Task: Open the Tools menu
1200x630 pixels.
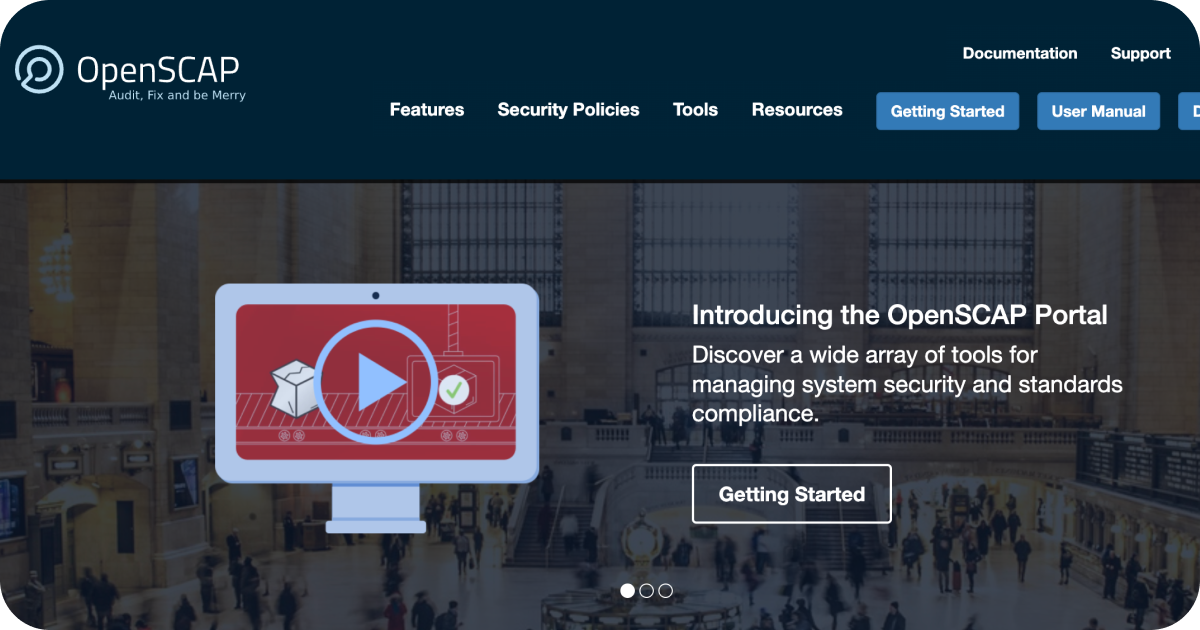Action: pos(695,110)
